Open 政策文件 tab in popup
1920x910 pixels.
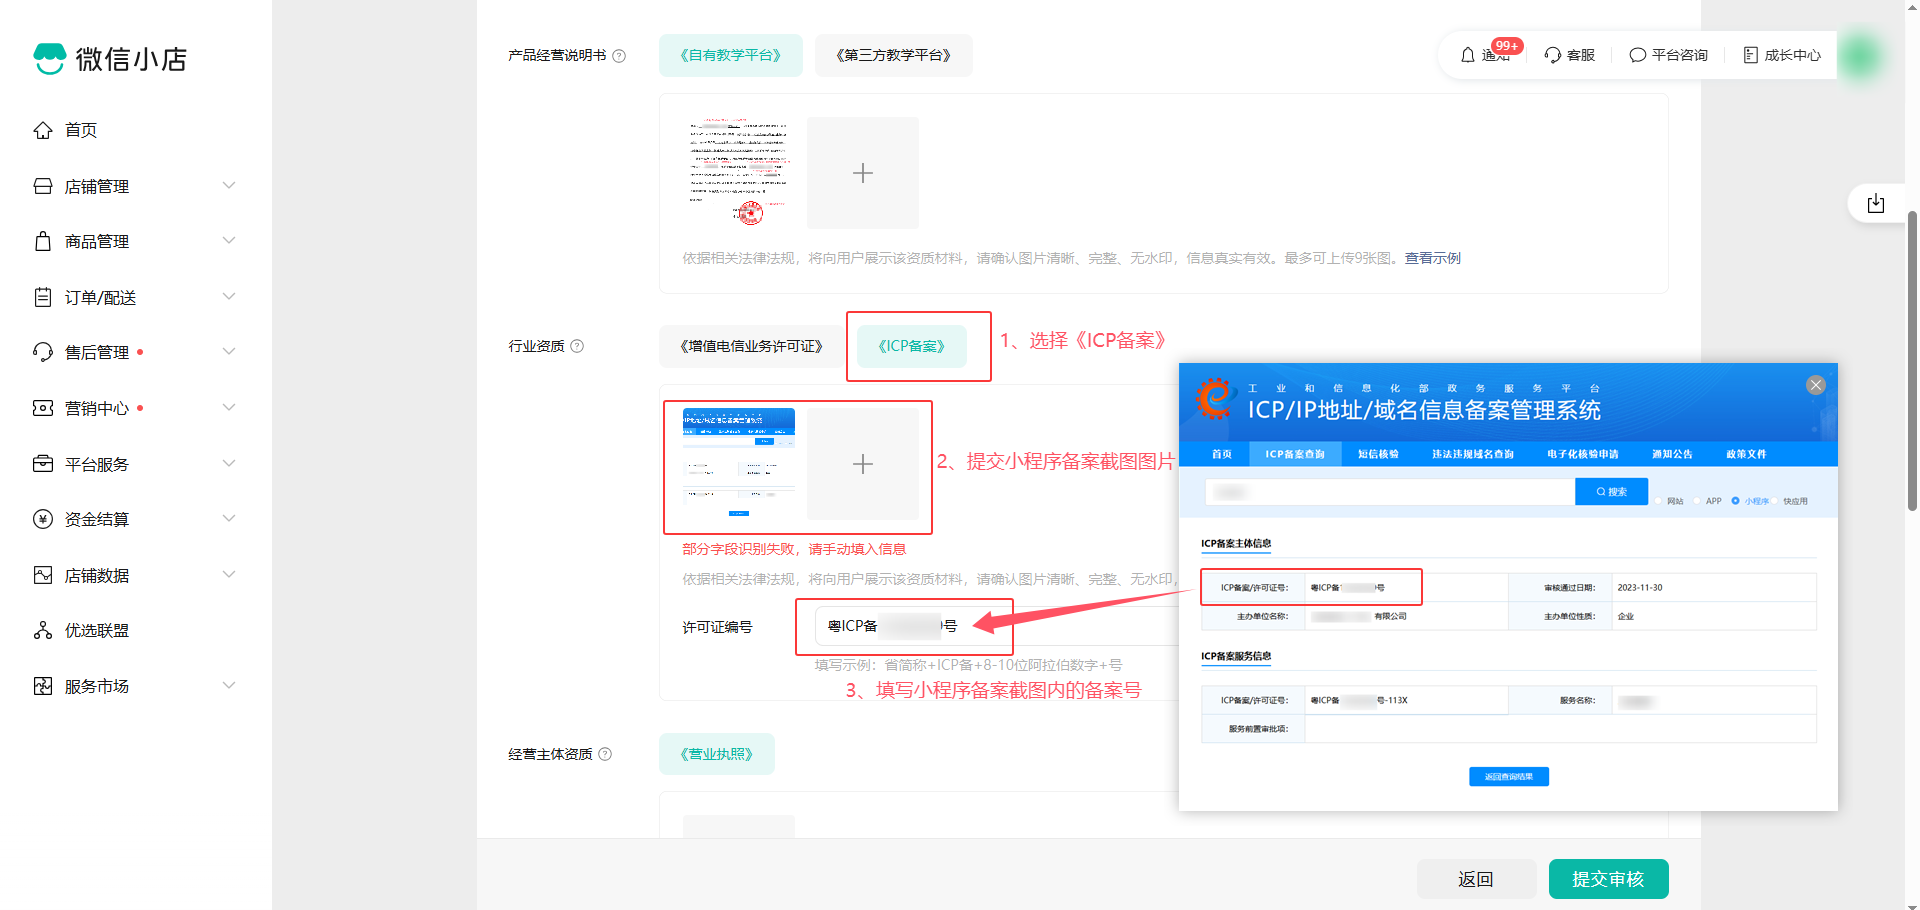[x=1746, y=454]
